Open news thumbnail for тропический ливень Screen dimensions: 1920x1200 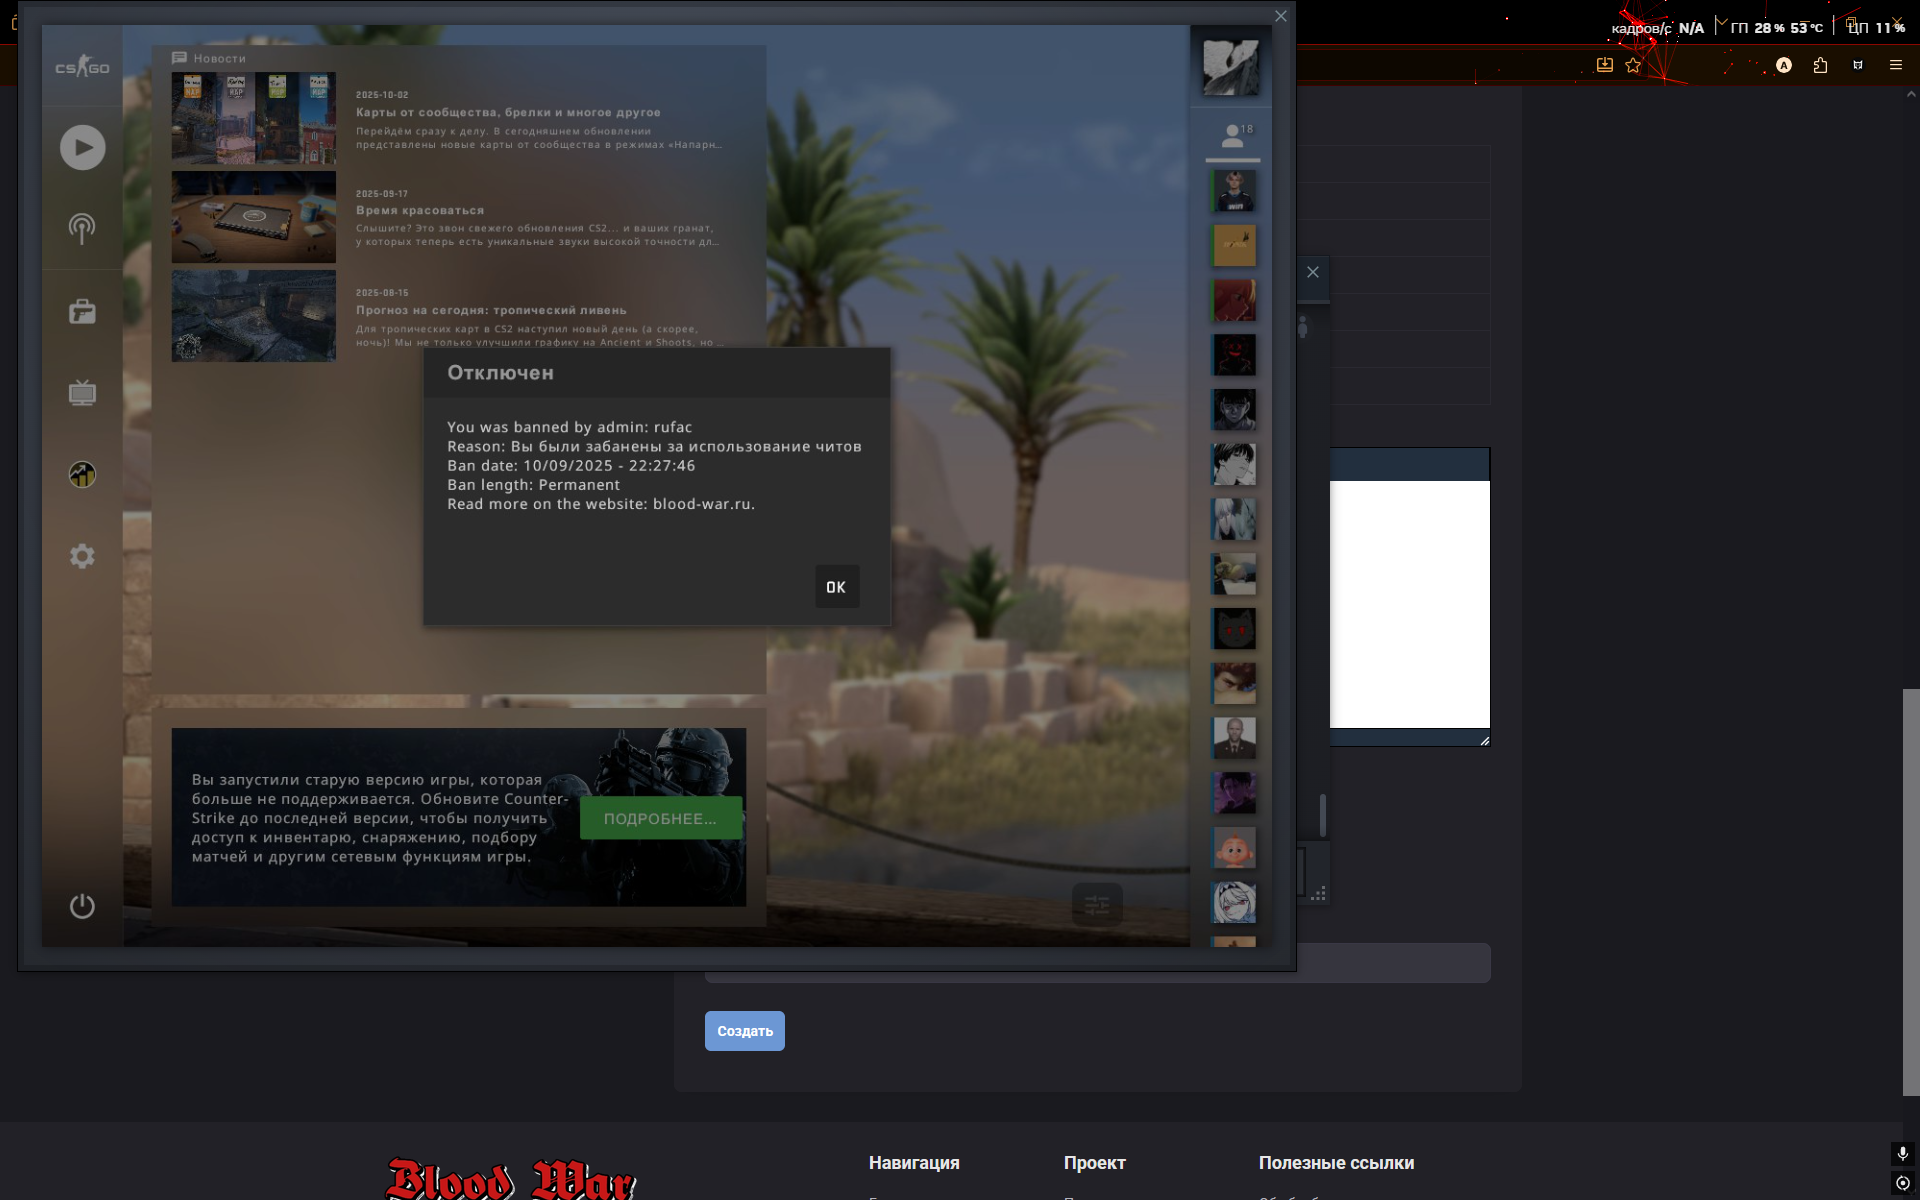[x=253, y=316]
